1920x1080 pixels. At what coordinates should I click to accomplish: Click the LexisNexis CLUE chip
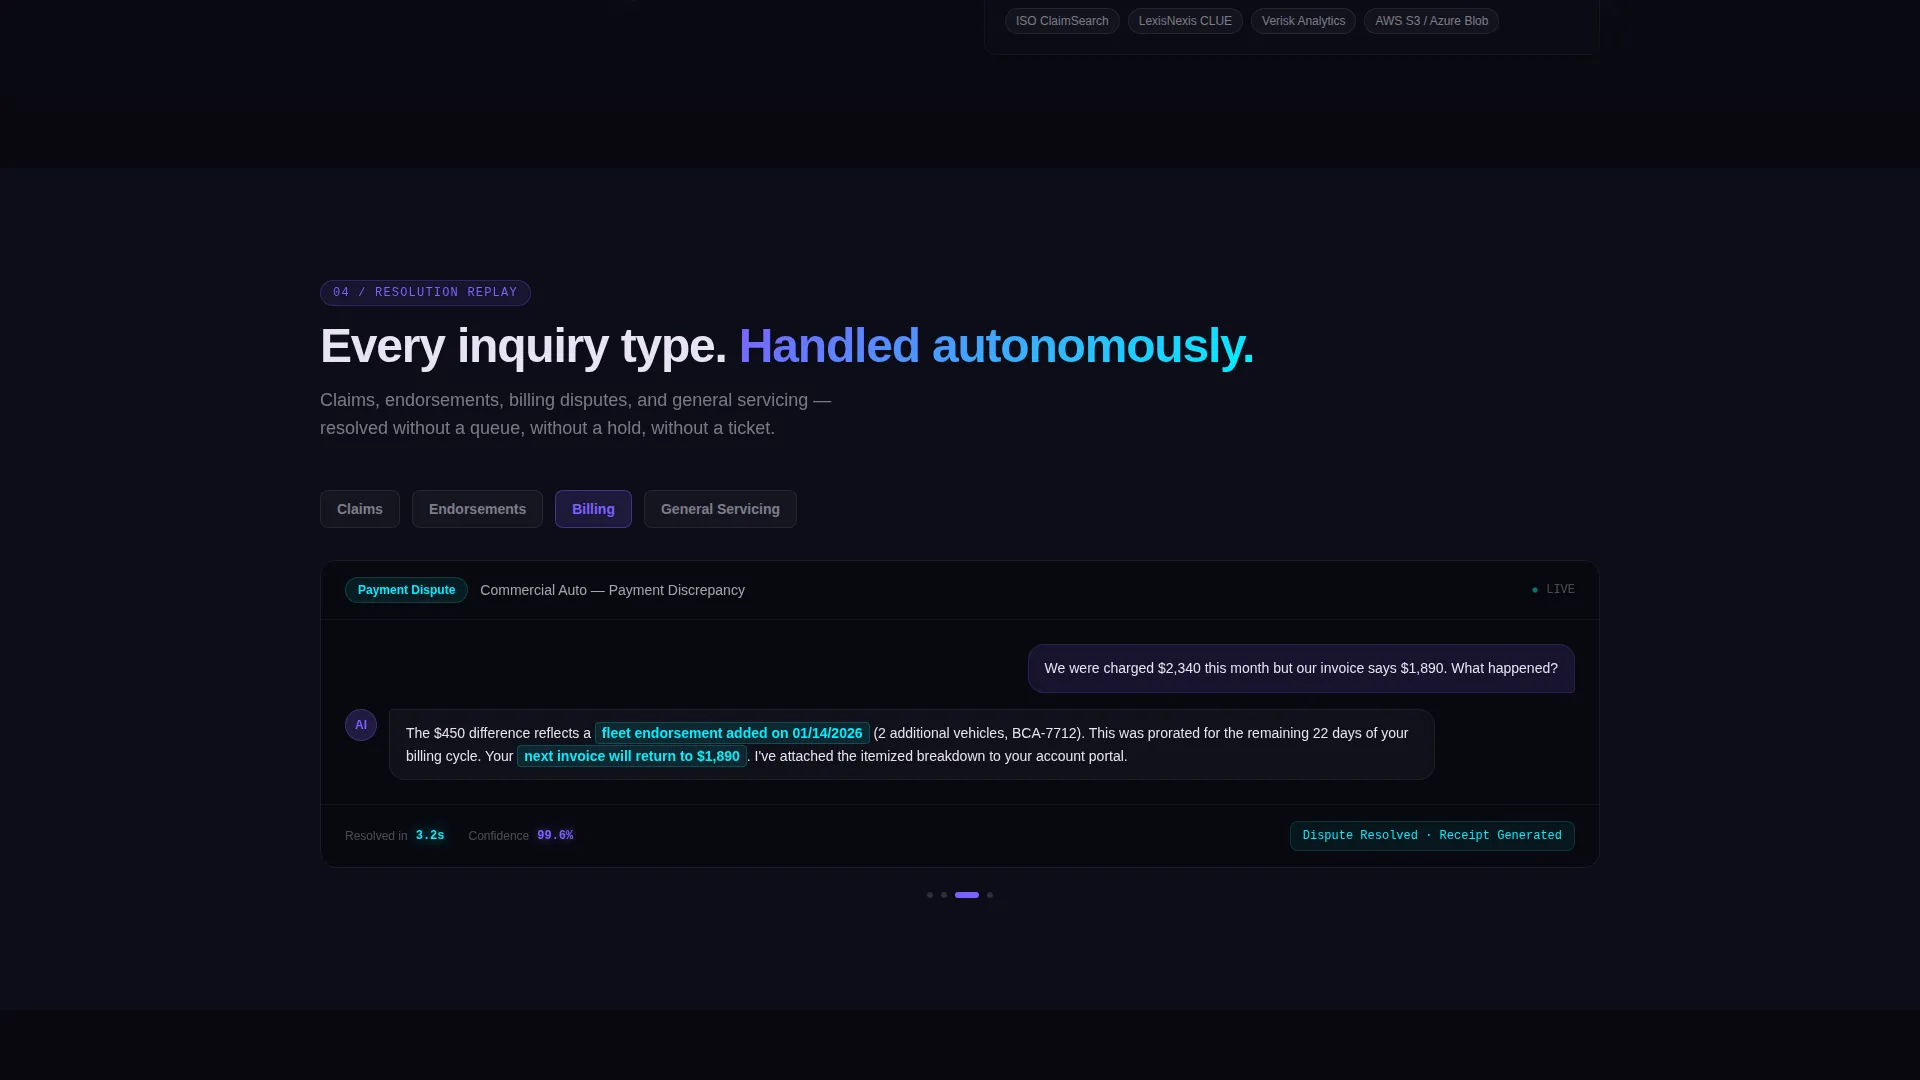(1185, 21)
